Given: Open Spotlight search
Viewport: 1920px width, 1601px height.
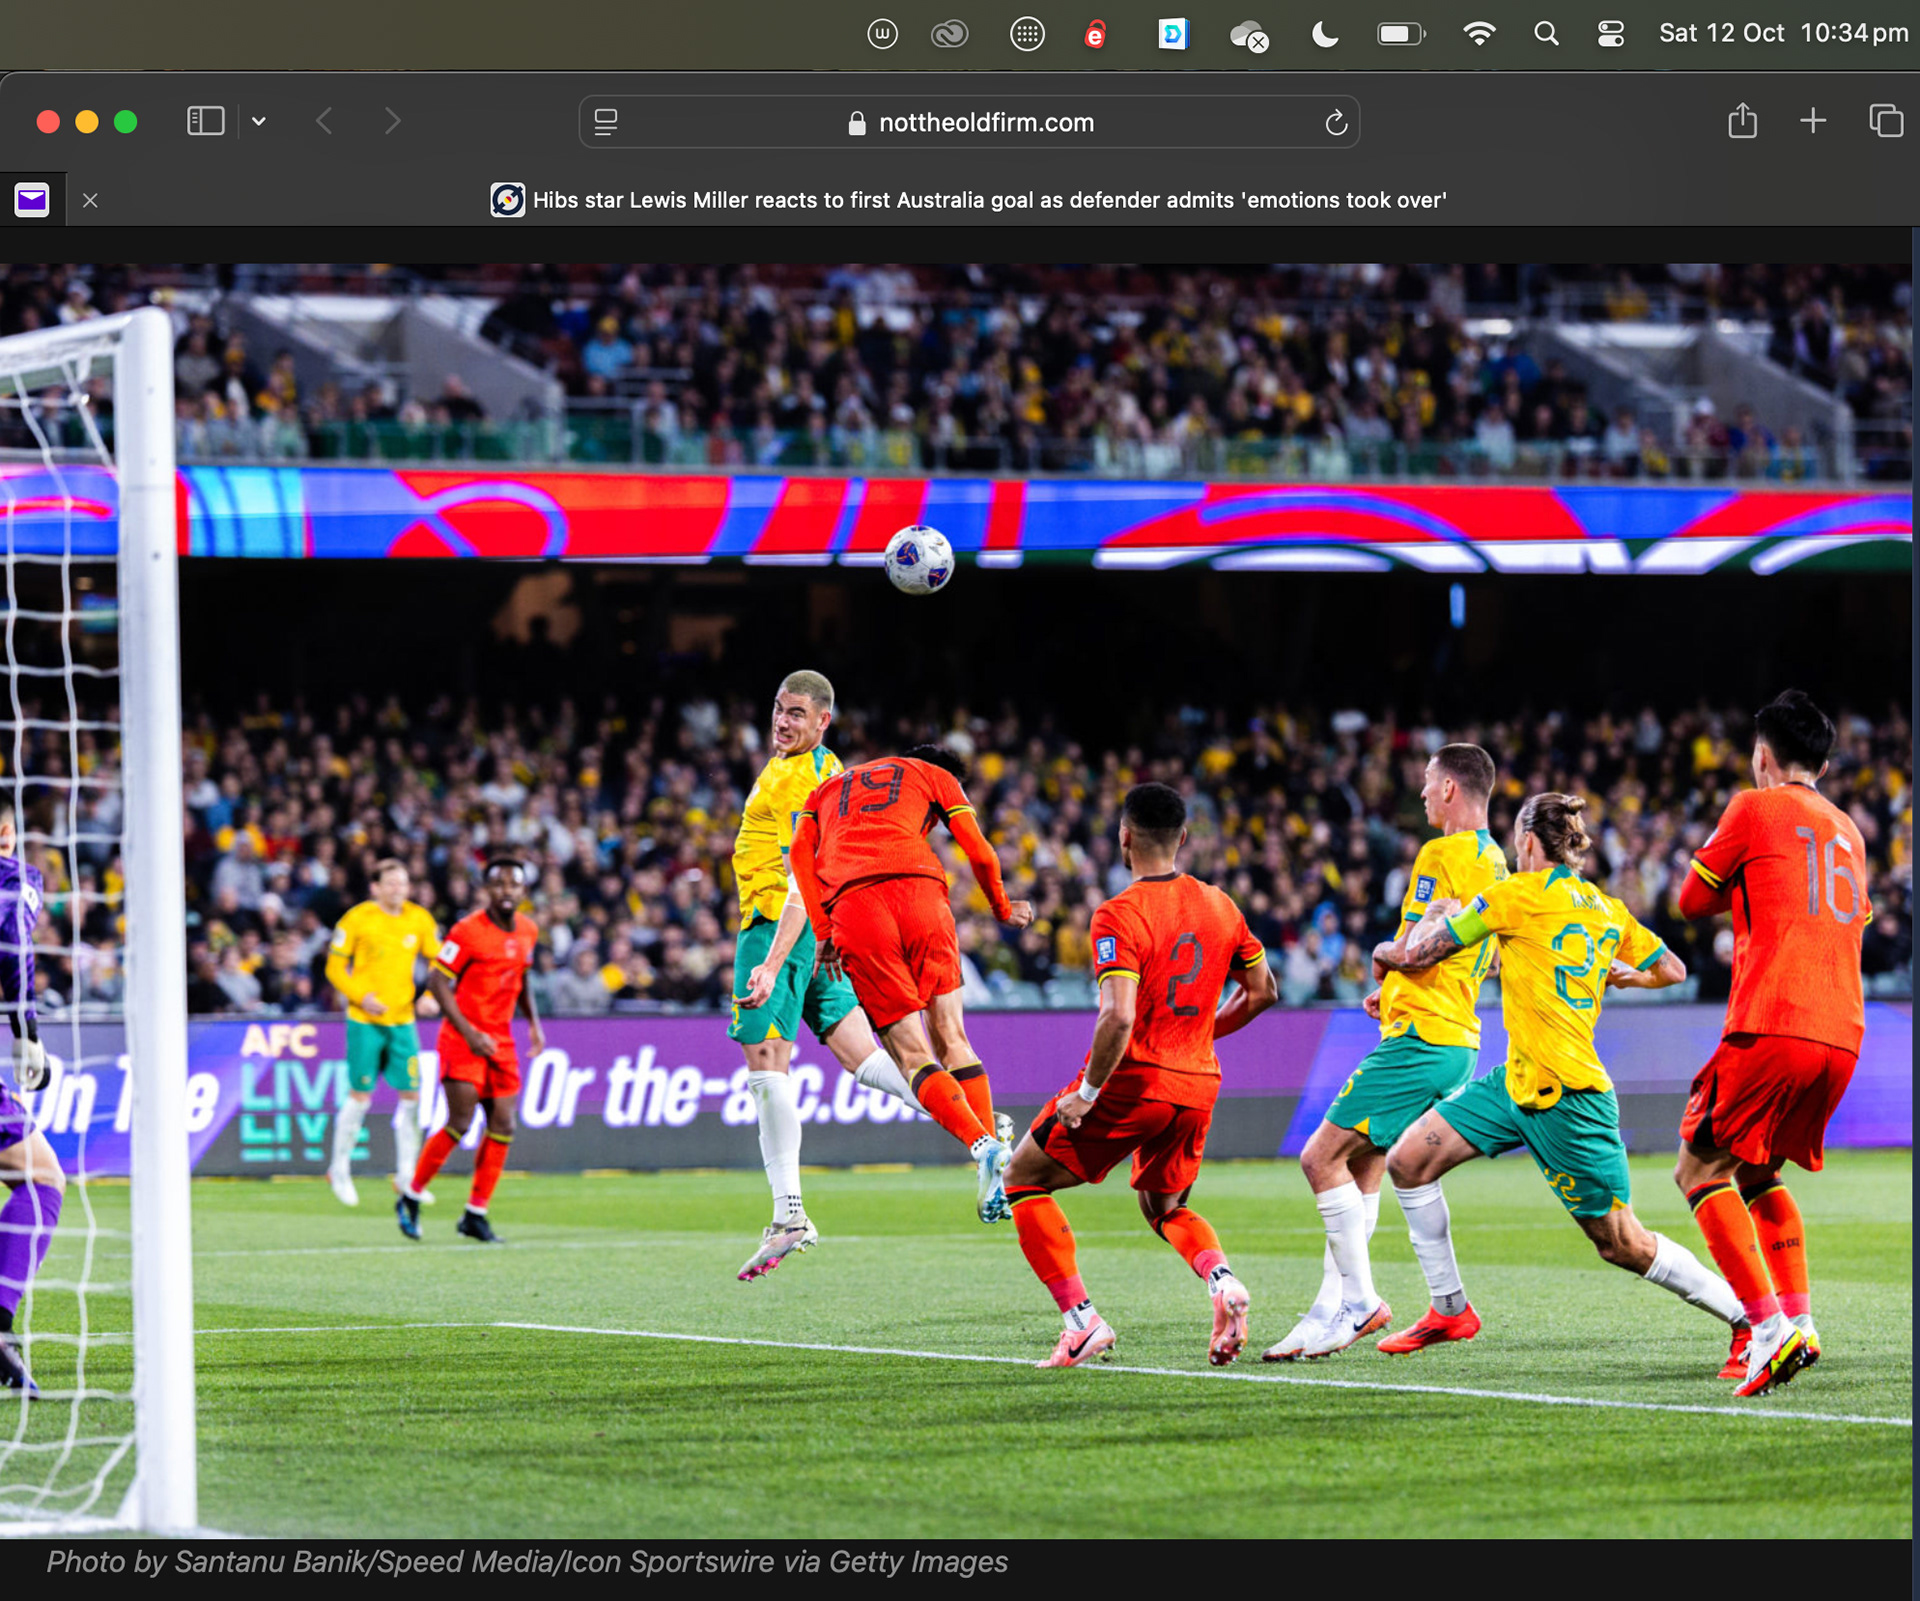Looking at the screenshot, I should (x=1546, y=34).
